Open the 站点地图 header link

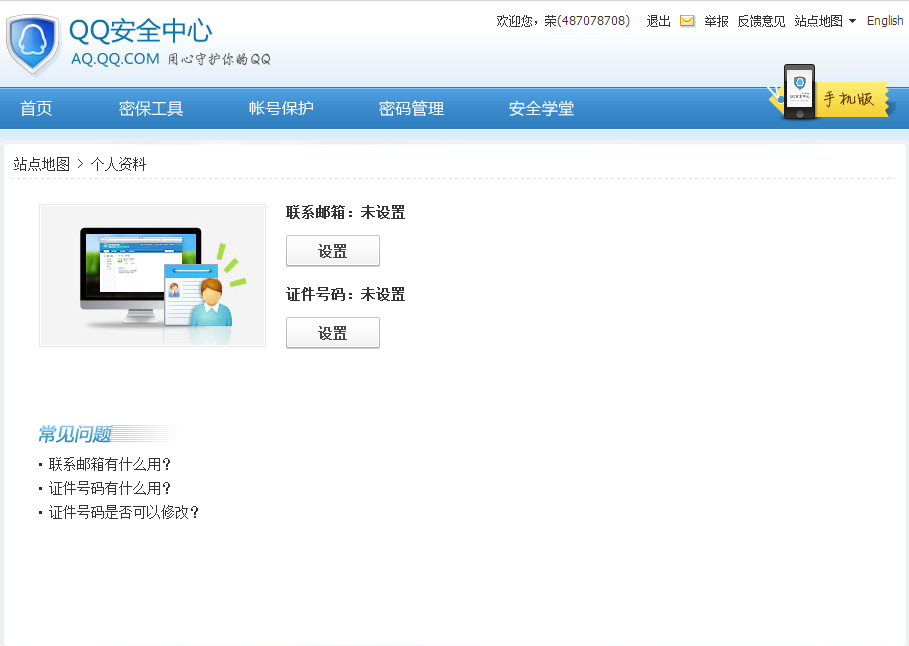(818, 21)
